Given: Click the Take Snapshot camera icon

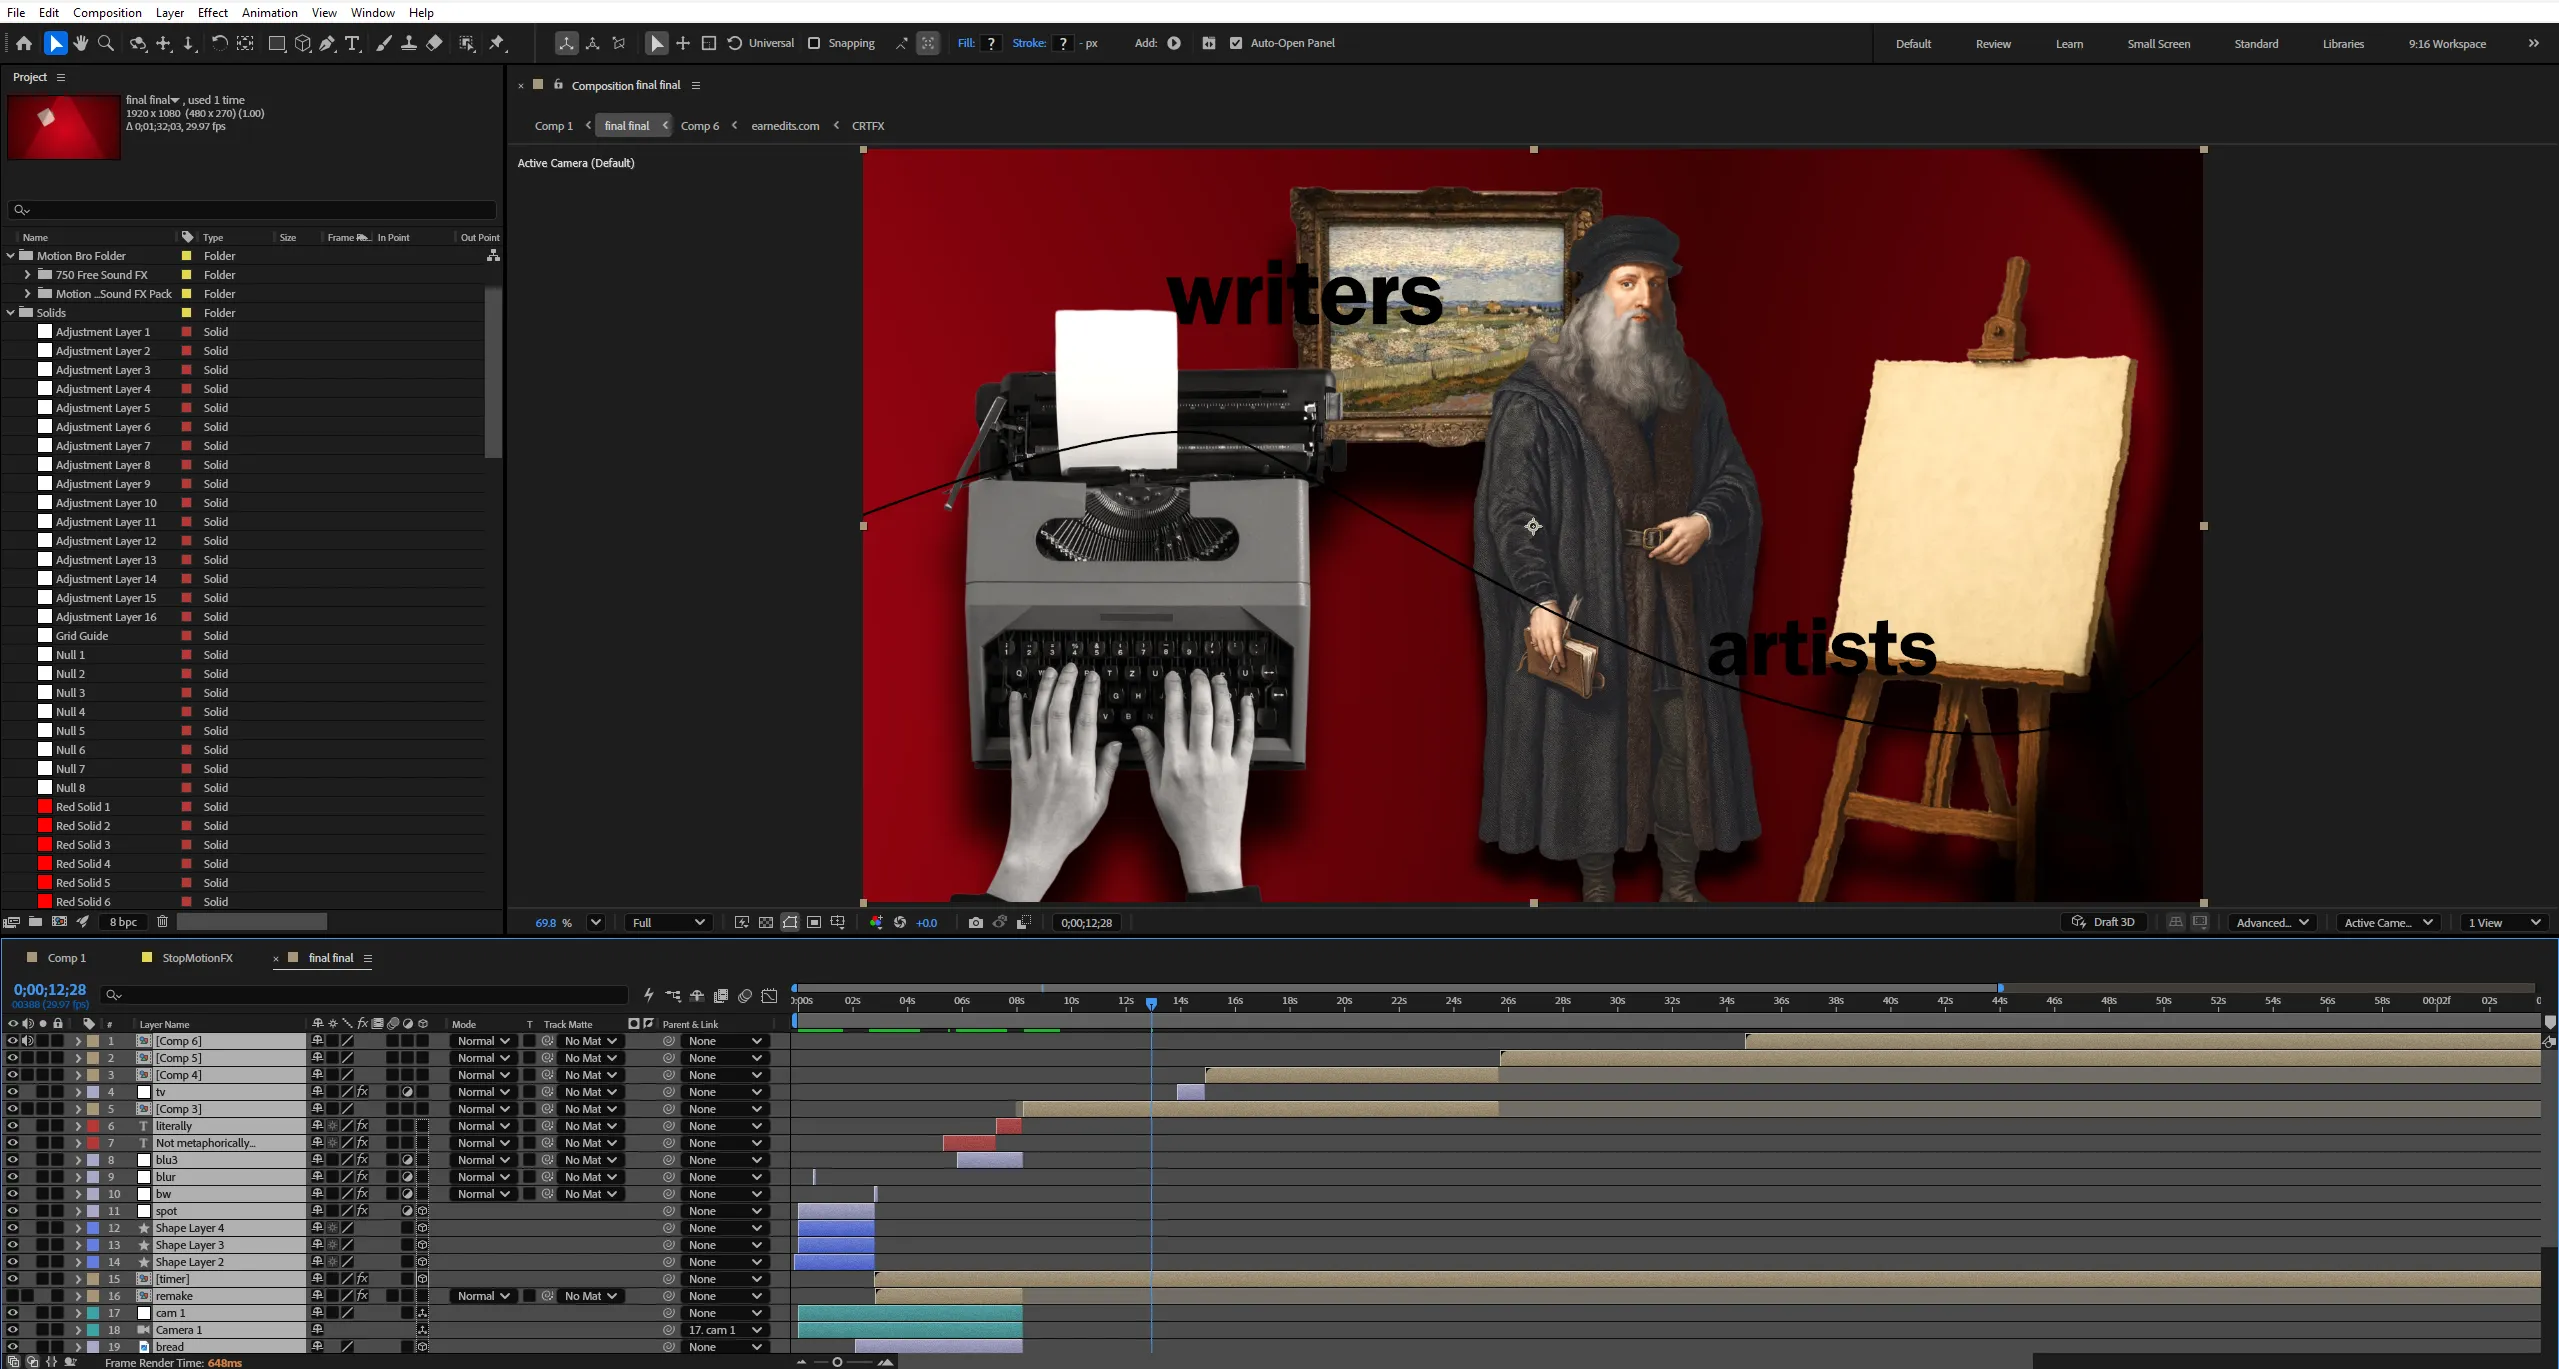Looking at the screenshot, I should [976, 922].
